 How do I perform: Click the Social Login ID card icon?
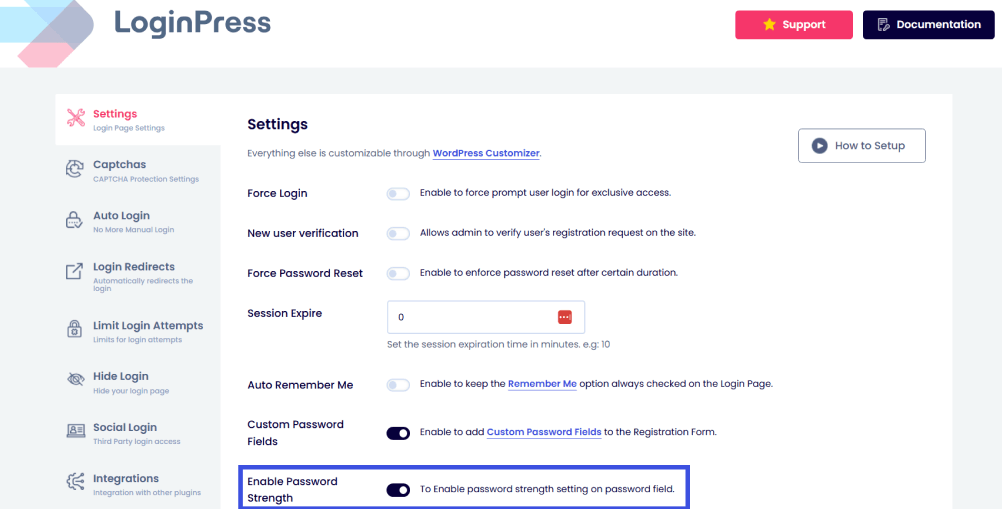click(x=76, y=432)
